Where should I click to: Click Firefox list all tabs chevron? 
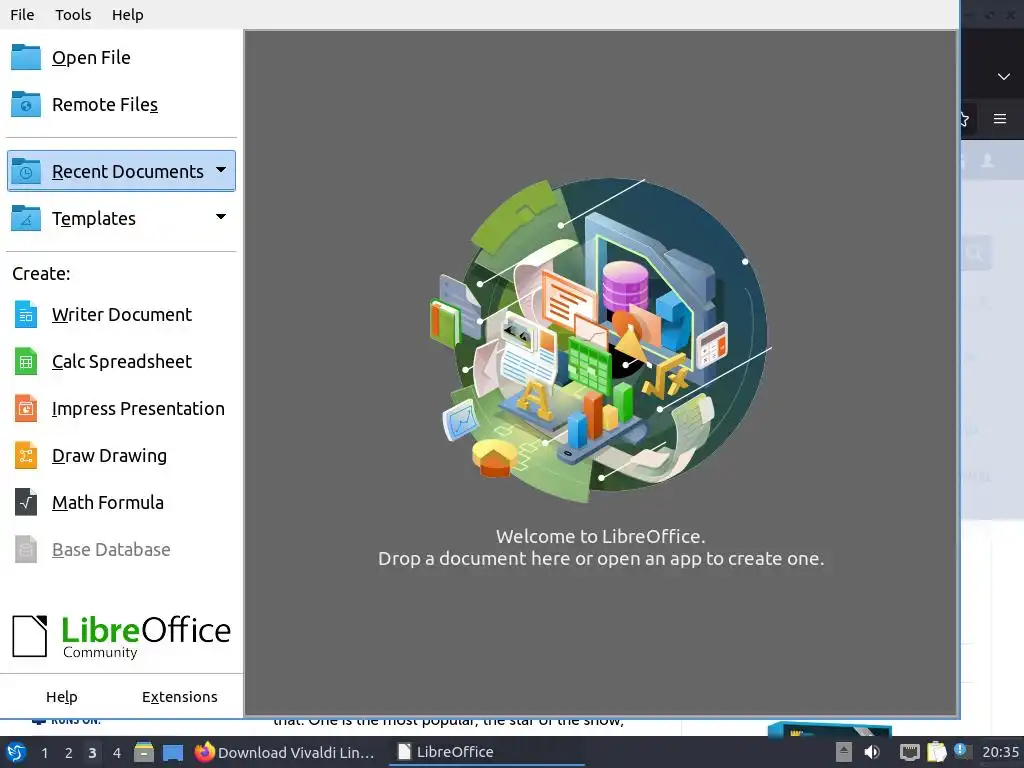coord(1004,76)
